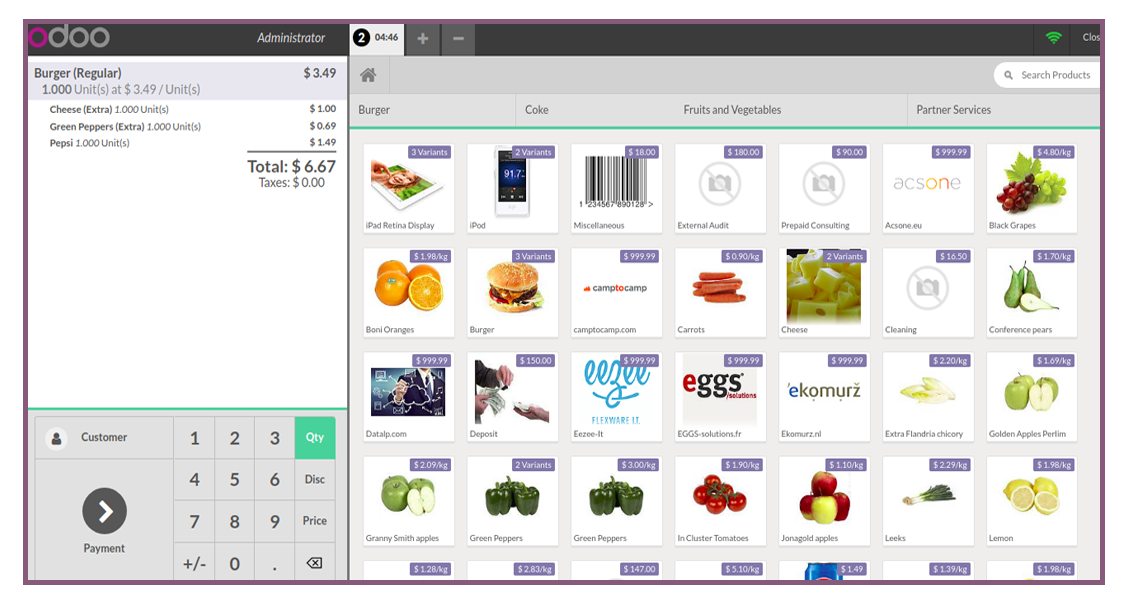Viewport: 1126px width, 607px height.
Task: Add Deposit product
Action: pos(513,396)
